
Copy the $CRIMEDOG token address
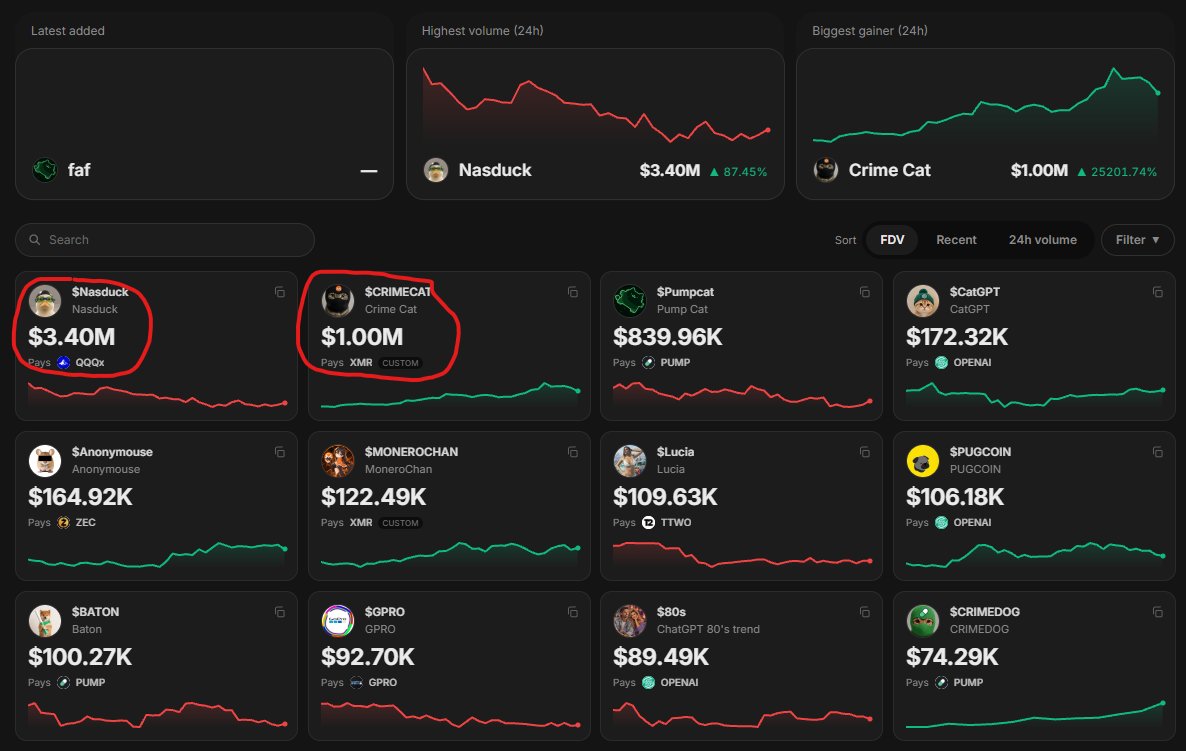coord(1157,612)
